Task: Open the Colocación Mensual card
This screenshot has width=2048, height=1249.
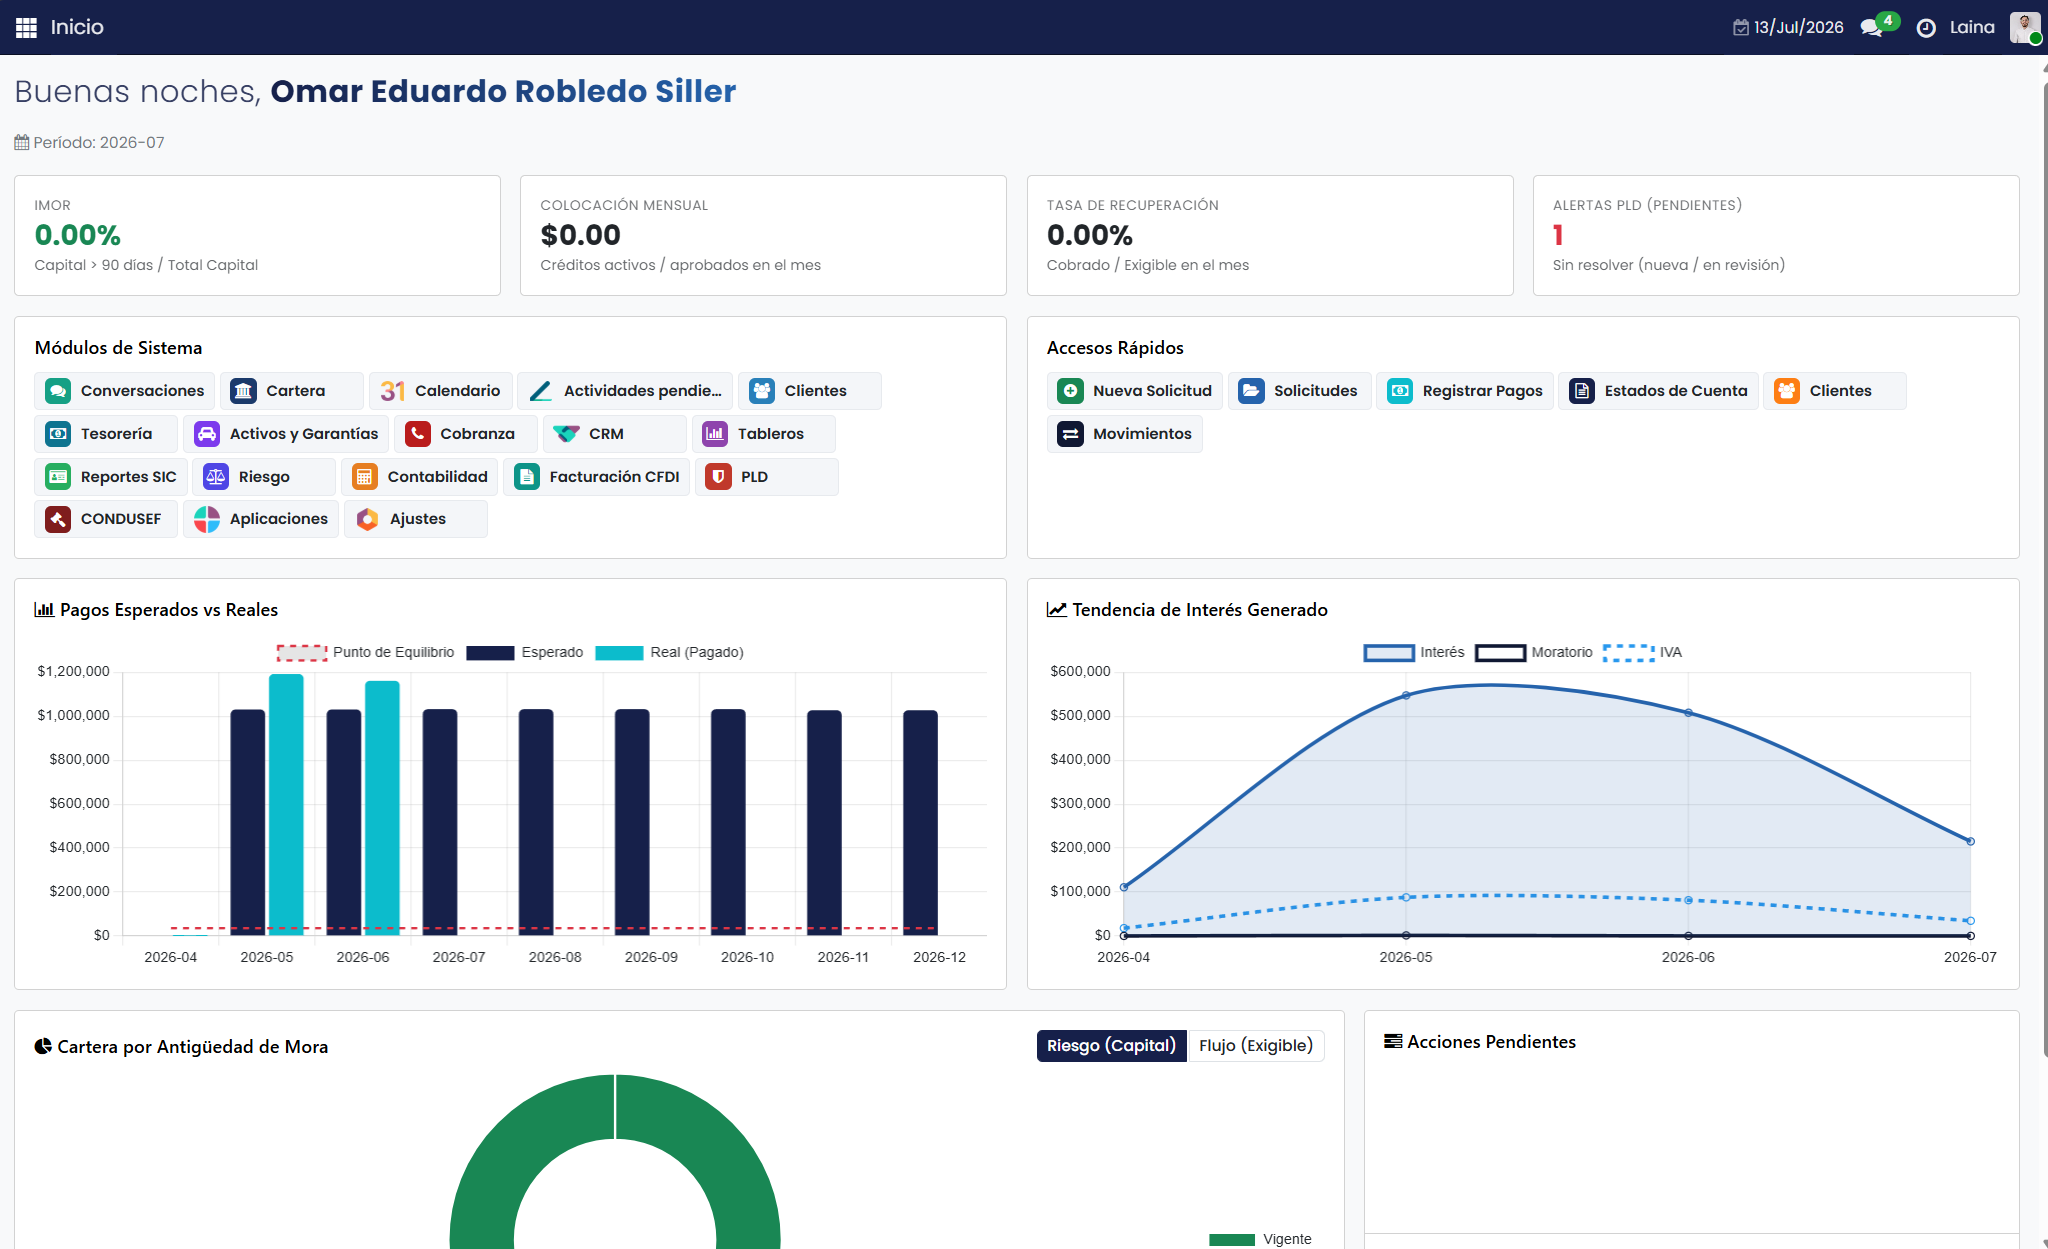Action: point(763,236)
